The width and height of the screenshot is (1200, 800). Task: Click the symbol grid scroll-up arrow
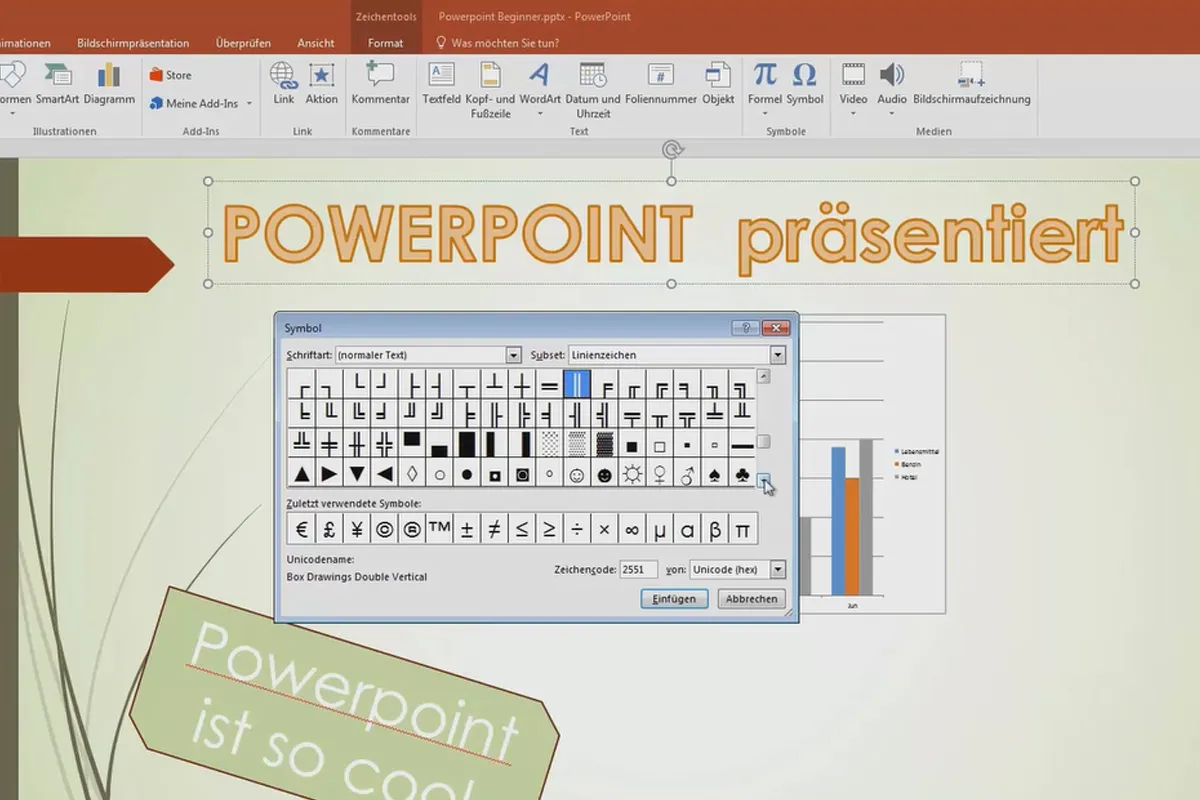coord(764,377)
